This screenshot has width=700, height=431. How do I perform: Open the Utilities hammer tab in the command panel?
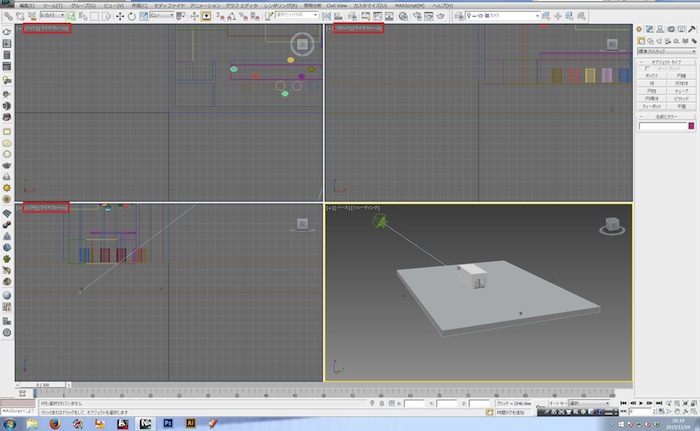(x=690, y=29)
